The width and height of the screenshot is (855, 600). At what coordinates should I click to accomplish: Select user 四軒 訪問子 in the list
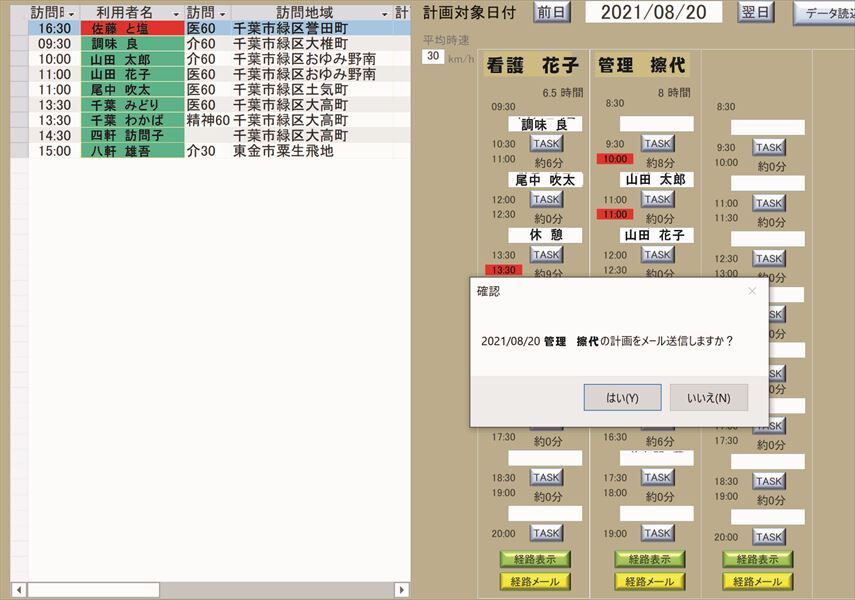coord(133,135)
